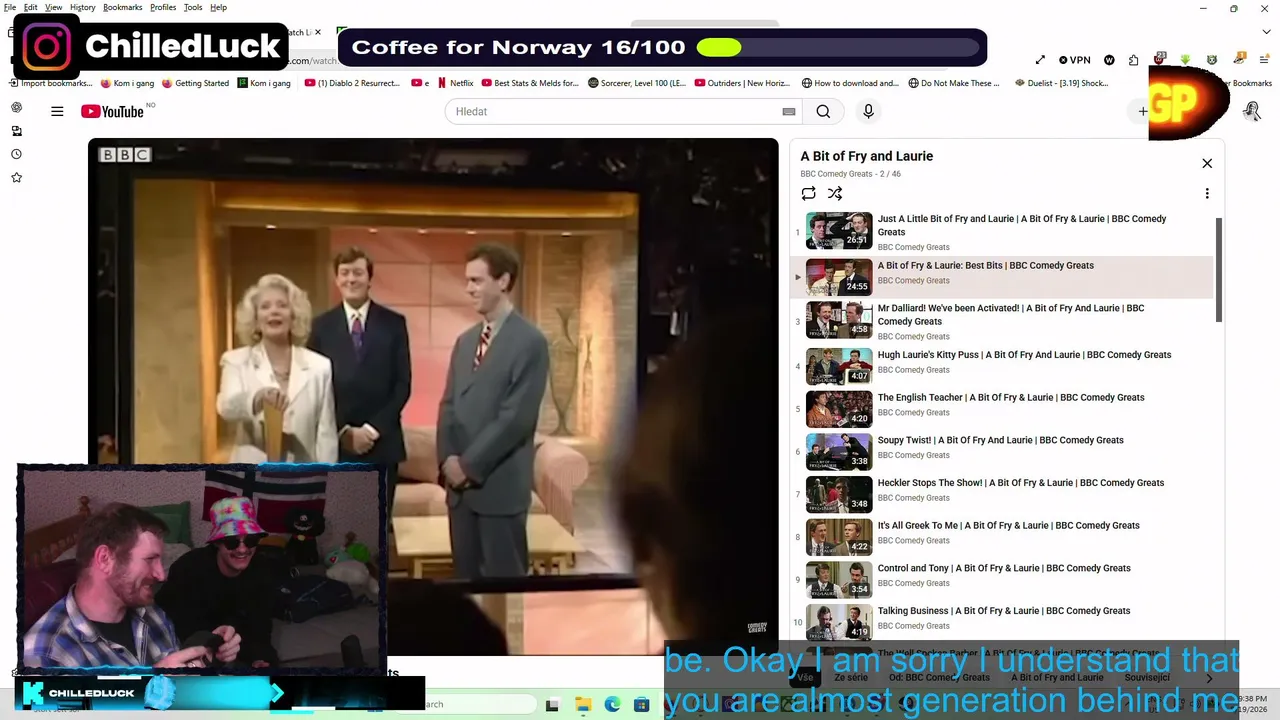Image resolution: width=1280 pixels, height=720 pixels.
Task: Click the Import bookmarks toolbar item
Action: click(x=49, y=83)
